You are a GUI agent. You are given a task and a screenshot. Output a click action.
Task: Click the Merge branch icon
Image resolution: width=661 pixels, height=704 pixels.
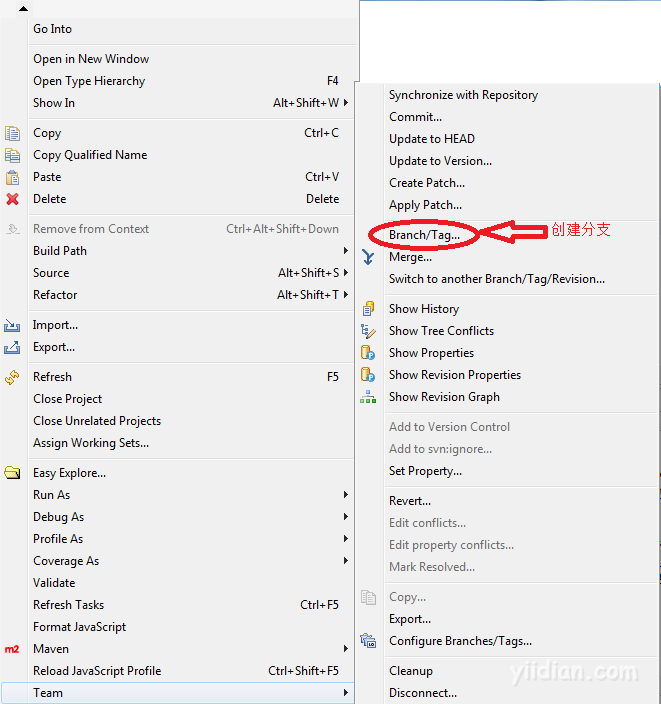368,257
